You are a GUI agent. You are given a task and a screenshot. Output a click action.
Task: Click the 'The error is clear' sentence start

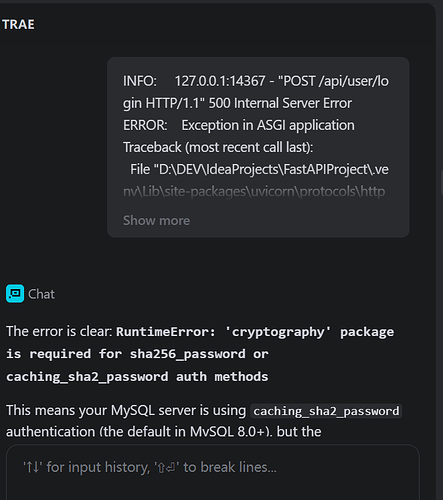[x=59, y=331]
